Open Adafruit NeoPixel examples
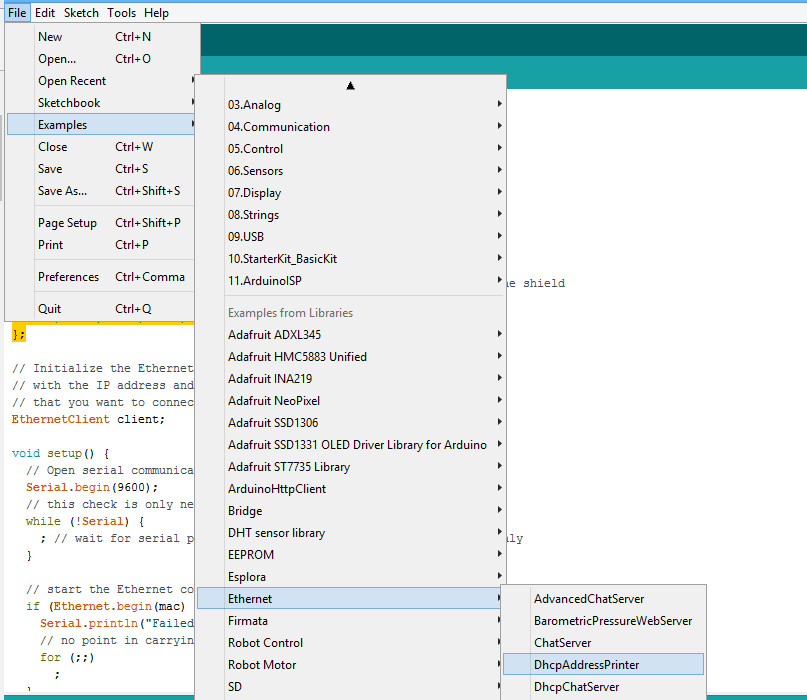 tap(350, 401)
